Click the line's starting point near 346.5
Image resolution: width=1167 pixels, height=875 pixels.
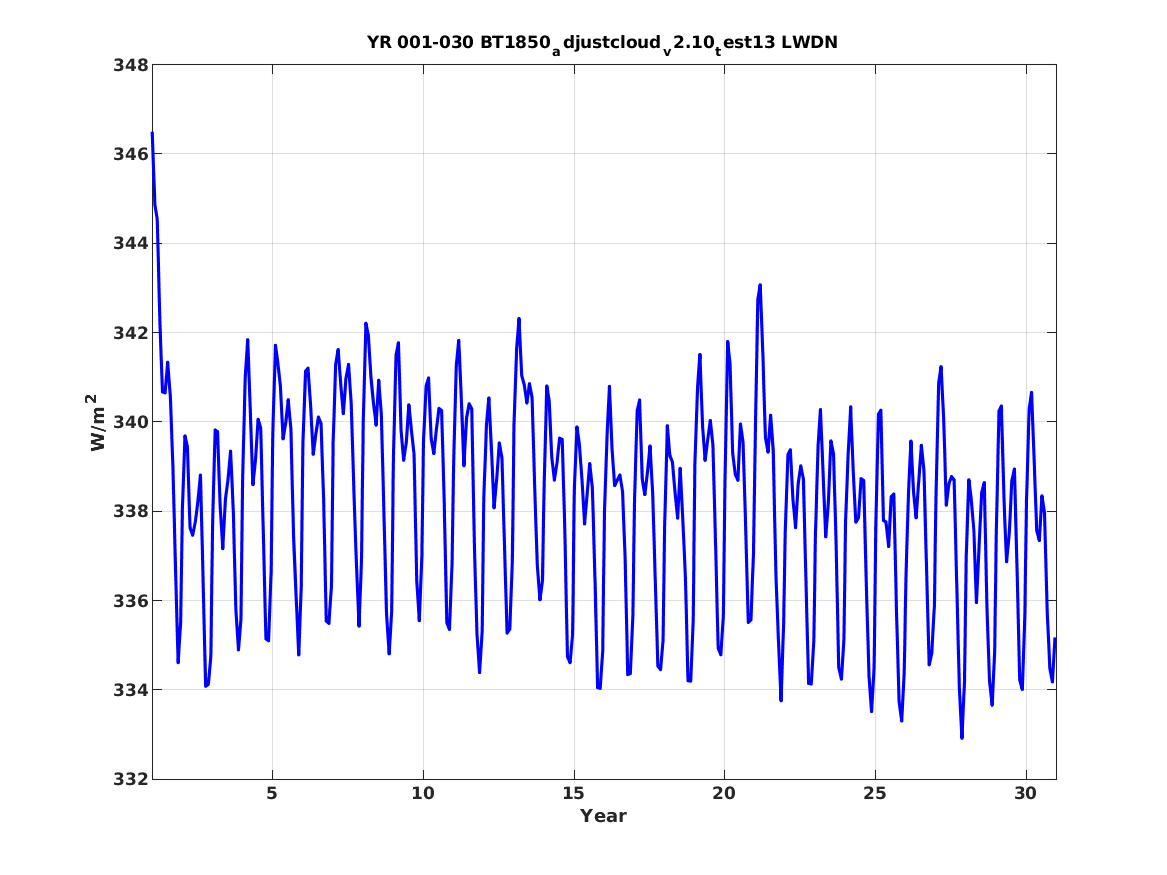click(153, 133)
